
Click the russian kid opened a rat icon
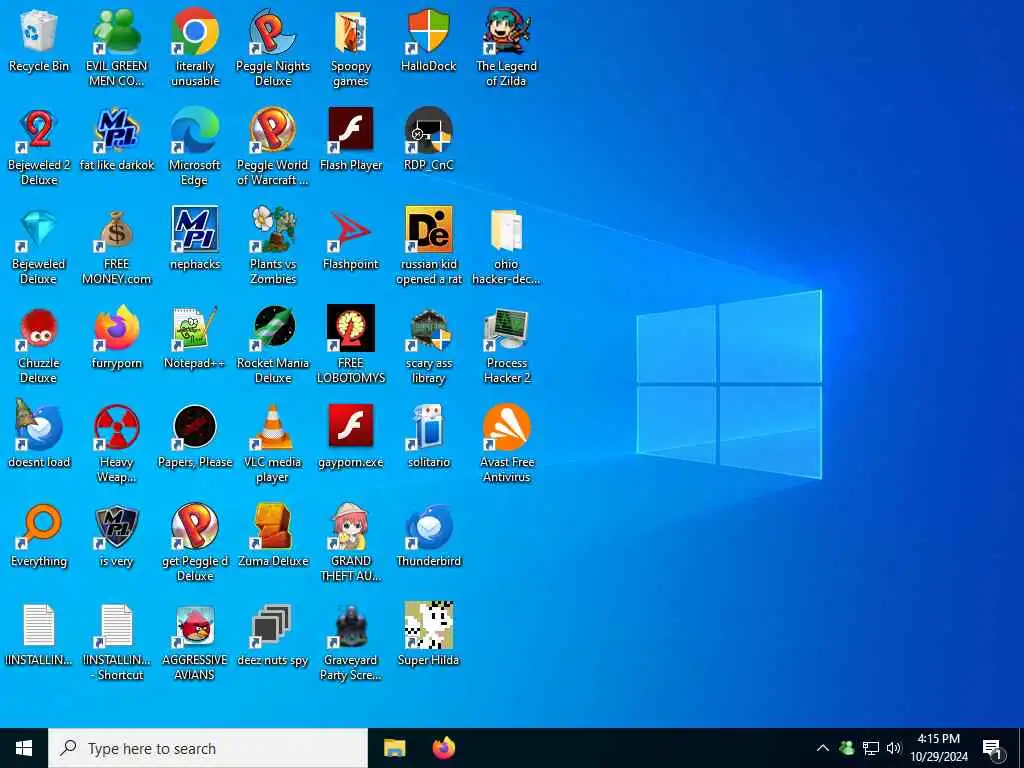[428, 230]
